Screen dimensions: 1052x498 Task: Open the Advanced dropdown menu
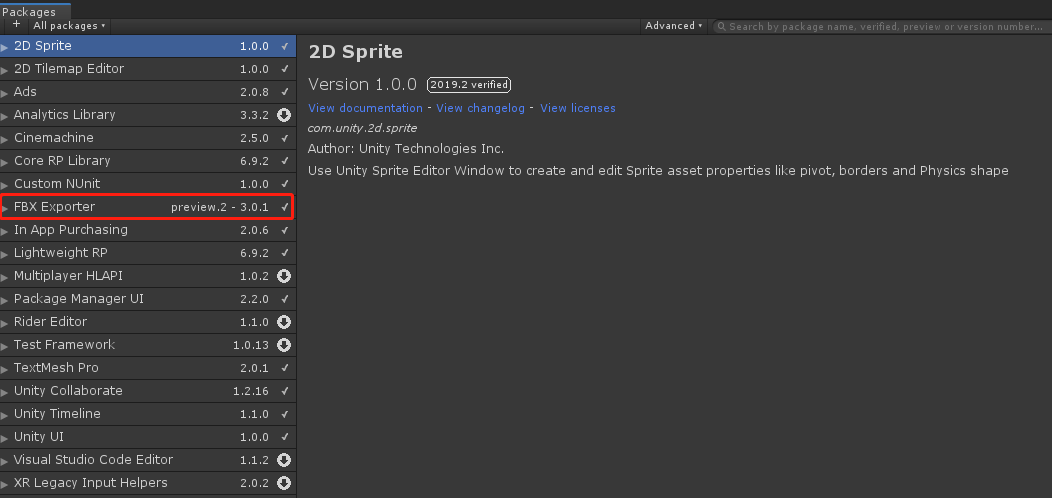[674, 26]
